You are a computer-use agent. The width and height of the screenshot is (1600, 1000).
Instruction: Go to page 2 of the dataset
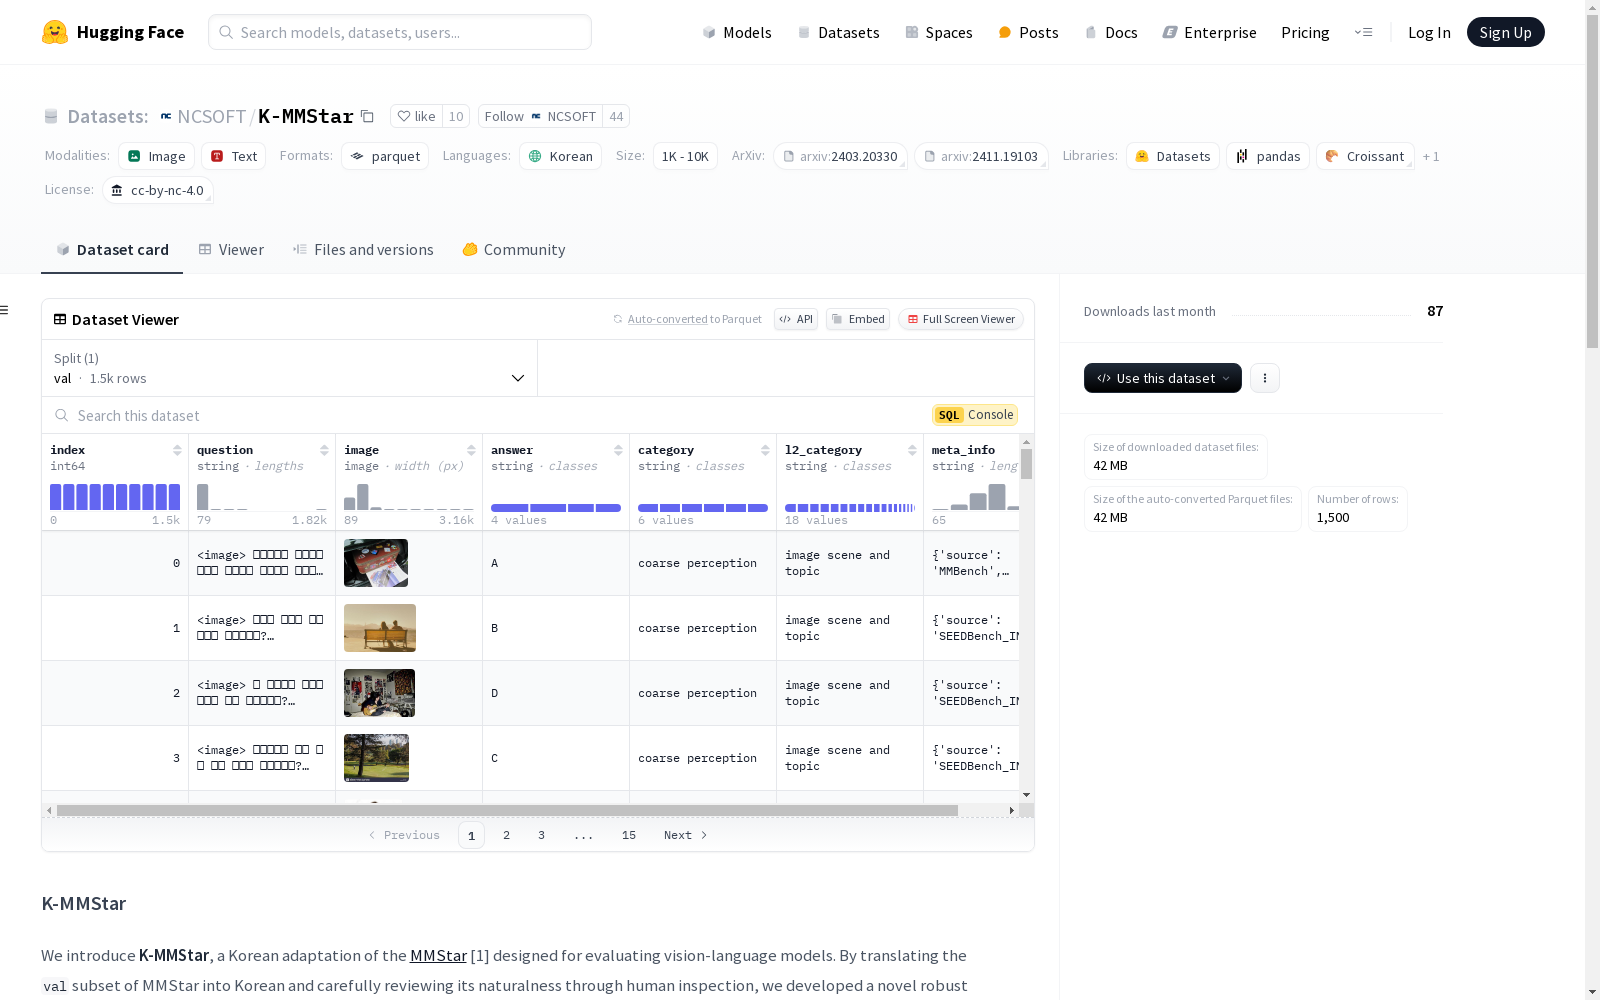(507, 835)
